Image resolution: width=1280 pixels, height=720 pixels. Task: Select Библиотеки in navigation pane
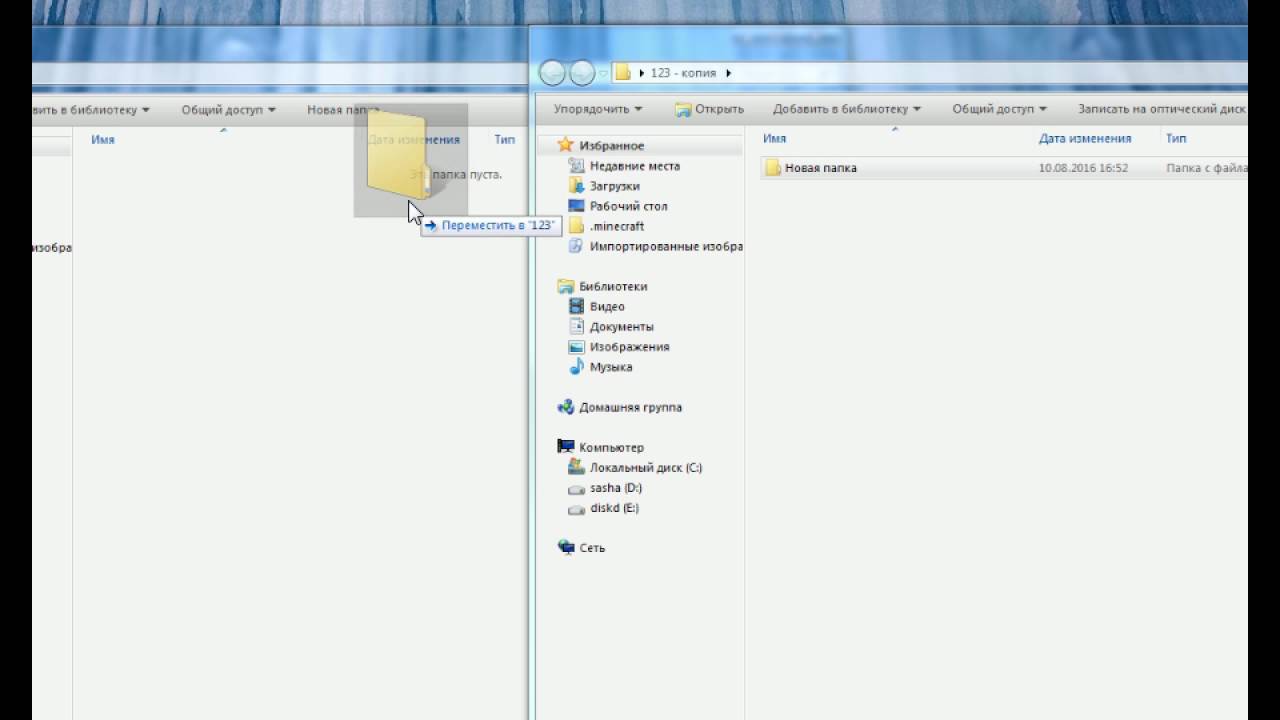(x=613, y=286)
